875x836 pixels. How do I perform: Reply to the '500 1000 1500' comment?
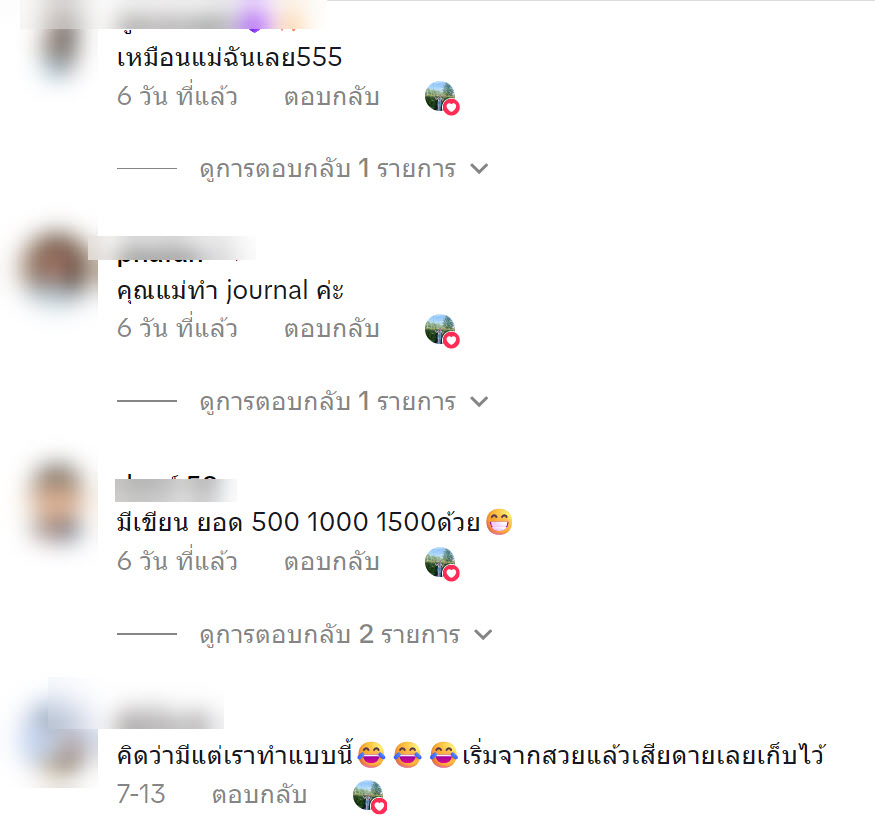coord(331,563)
